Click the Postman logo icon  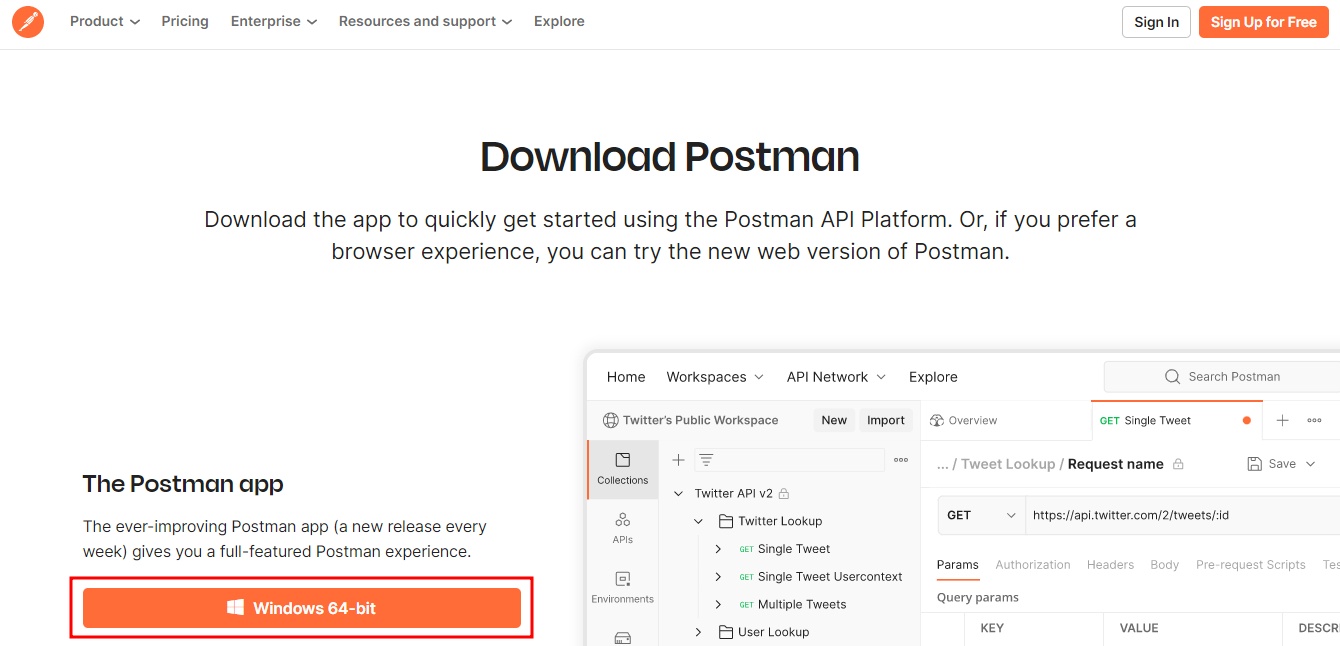(x=28, y=22)
